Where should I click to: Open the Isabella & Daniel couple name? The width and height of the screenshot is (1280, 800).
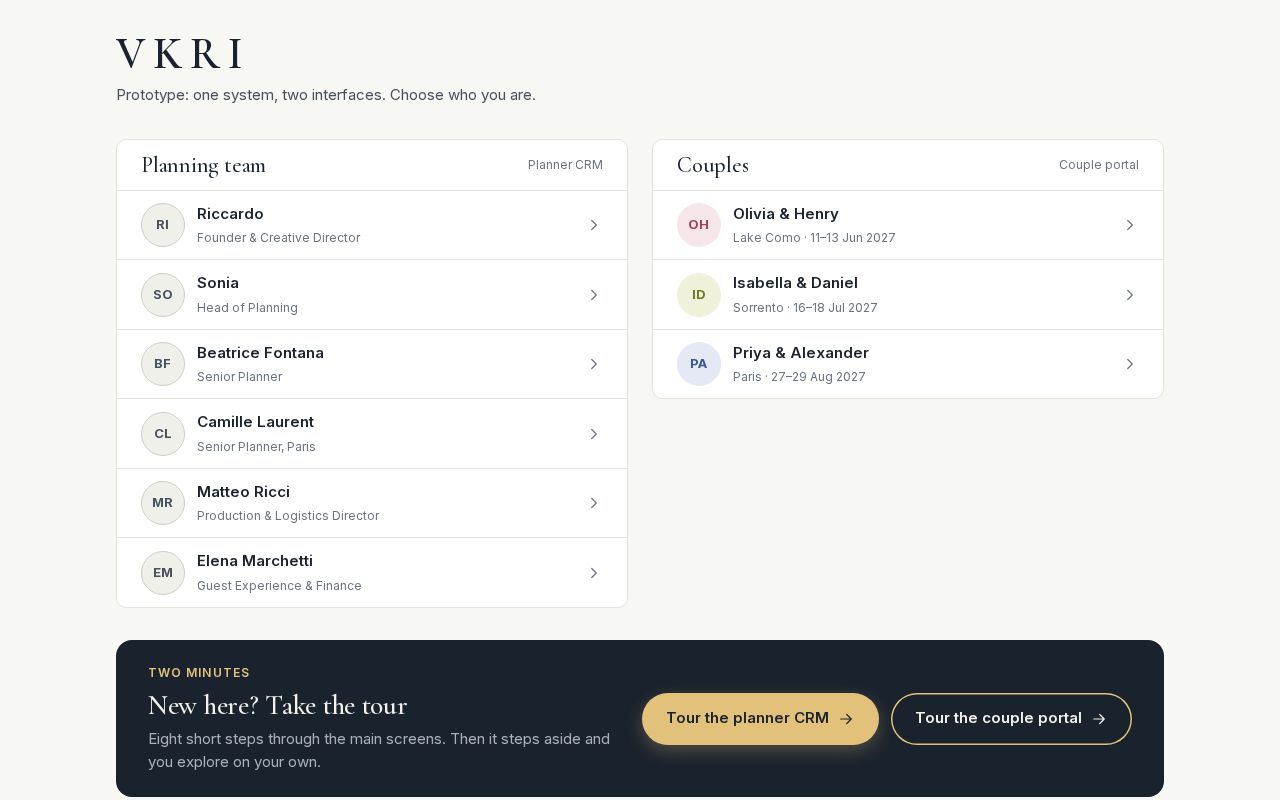pyautogui.click(x=795, y=283)
